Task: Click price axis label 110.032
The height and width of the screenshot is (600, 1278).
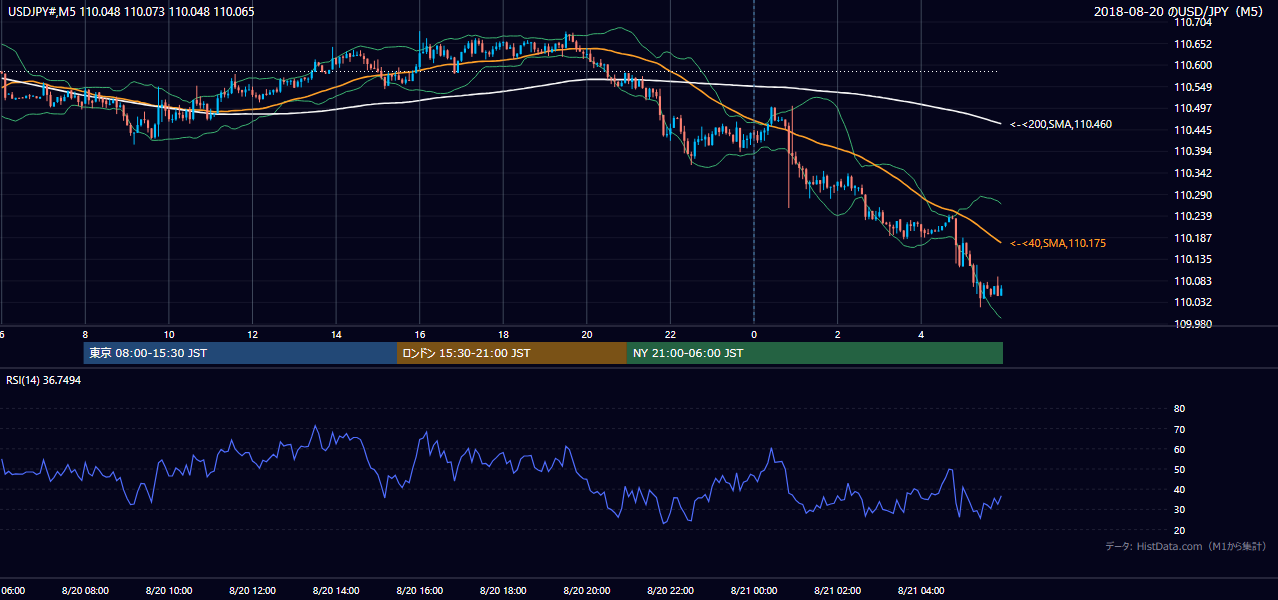Action: [x=1193, y=302]
